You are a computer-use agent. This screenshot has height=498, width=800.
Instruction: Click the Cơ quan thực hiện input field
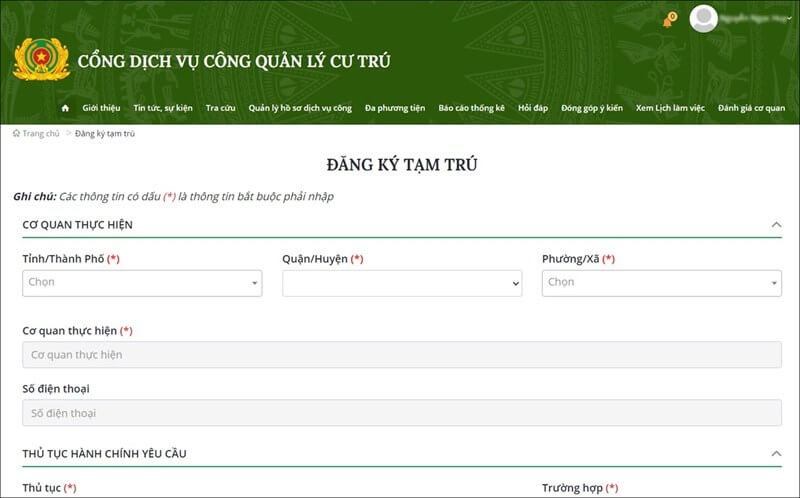402,355
